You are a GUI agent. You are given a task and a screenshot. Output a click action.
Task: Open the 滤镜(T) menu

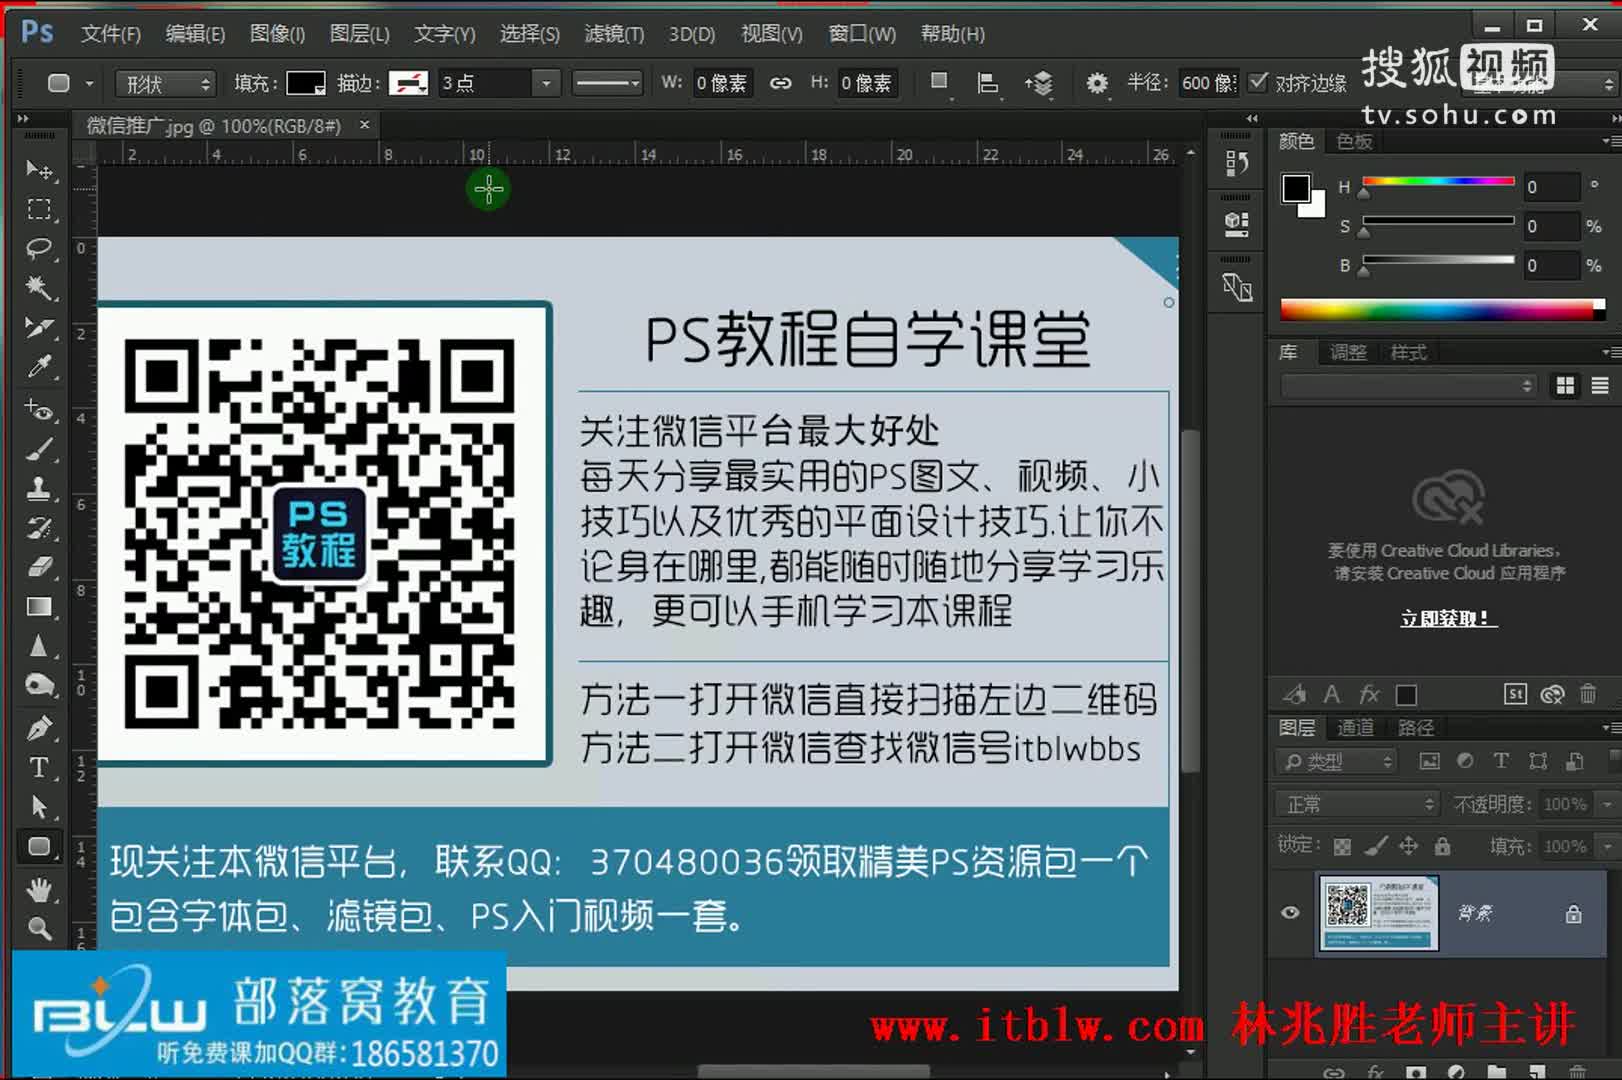pos(614,34)
